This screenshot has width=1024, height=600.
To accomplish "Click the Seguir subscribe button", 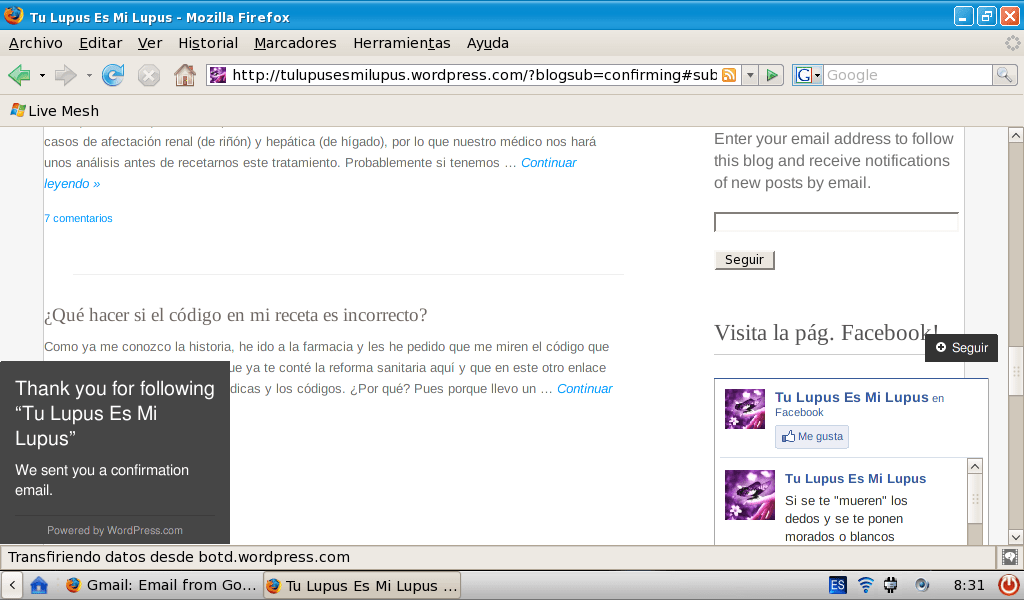I will [x=744, y=260].
